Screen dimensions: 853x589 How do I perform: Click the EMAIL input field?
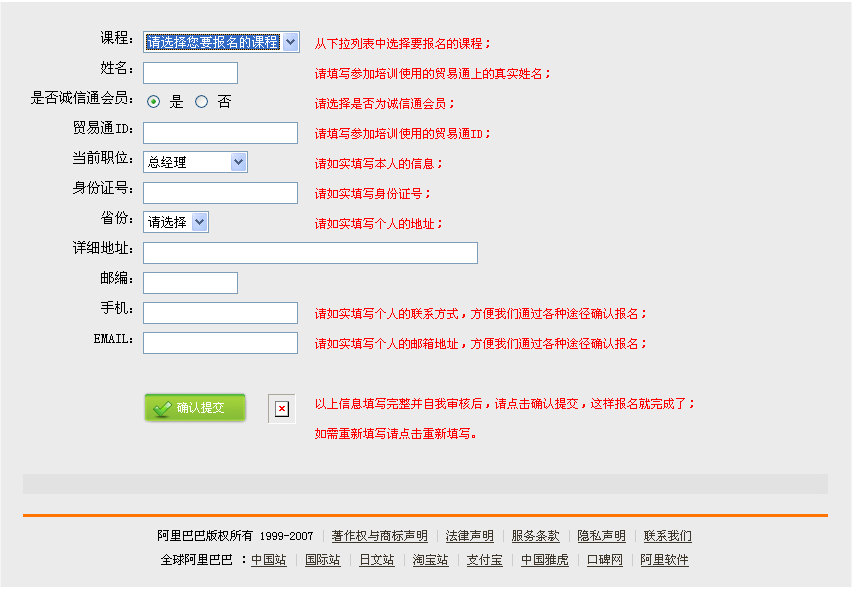pos(220,343)
